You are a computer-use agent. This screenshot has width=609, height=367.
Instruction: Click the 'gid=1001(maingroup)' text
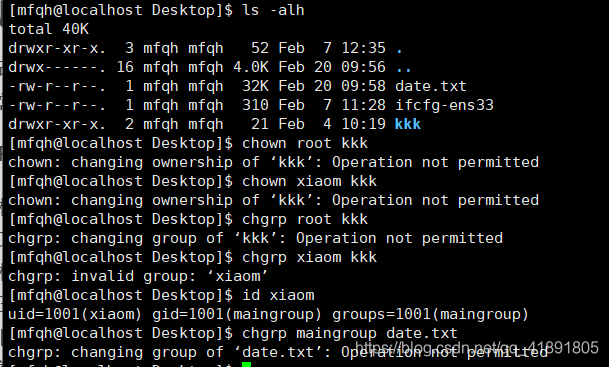[237, 315]
